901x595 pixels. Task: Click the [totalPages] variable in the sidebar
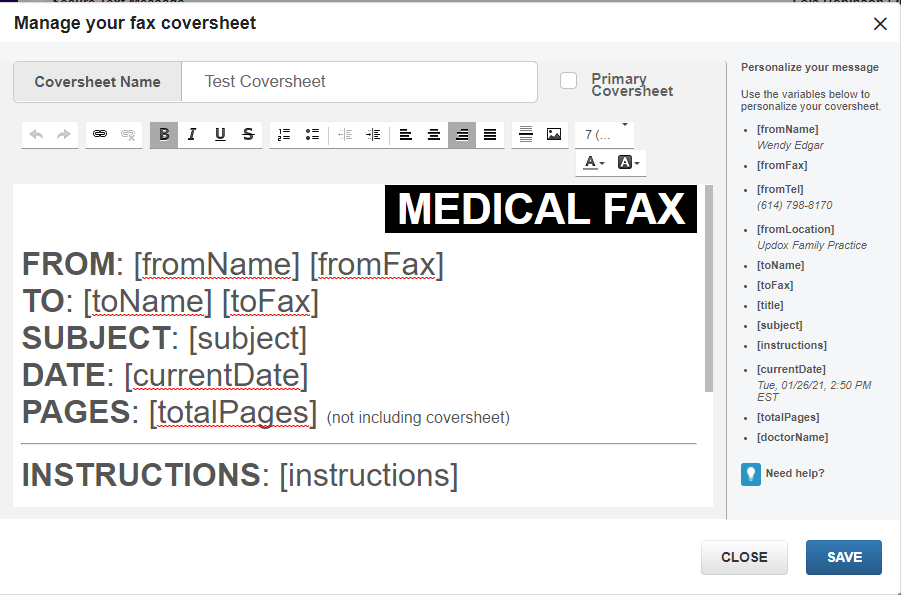coord(788,417)
